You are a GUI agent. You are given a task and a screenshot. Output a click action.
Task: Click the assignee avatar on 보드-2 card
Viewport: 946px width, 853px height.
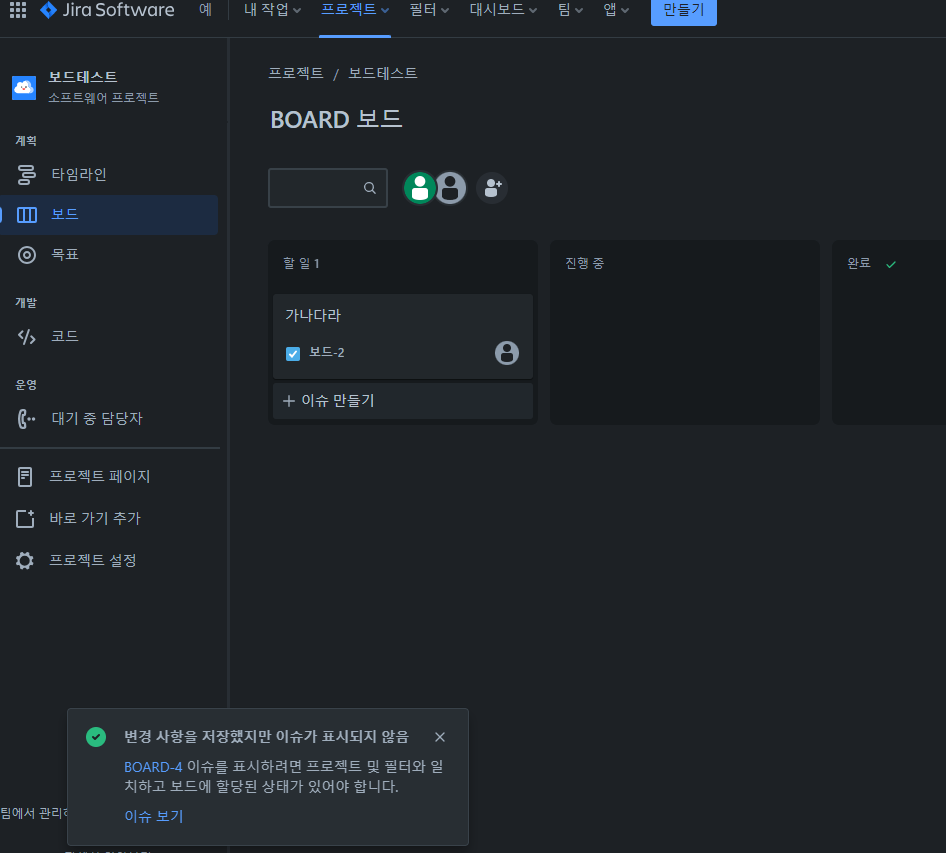pos(507,353)
